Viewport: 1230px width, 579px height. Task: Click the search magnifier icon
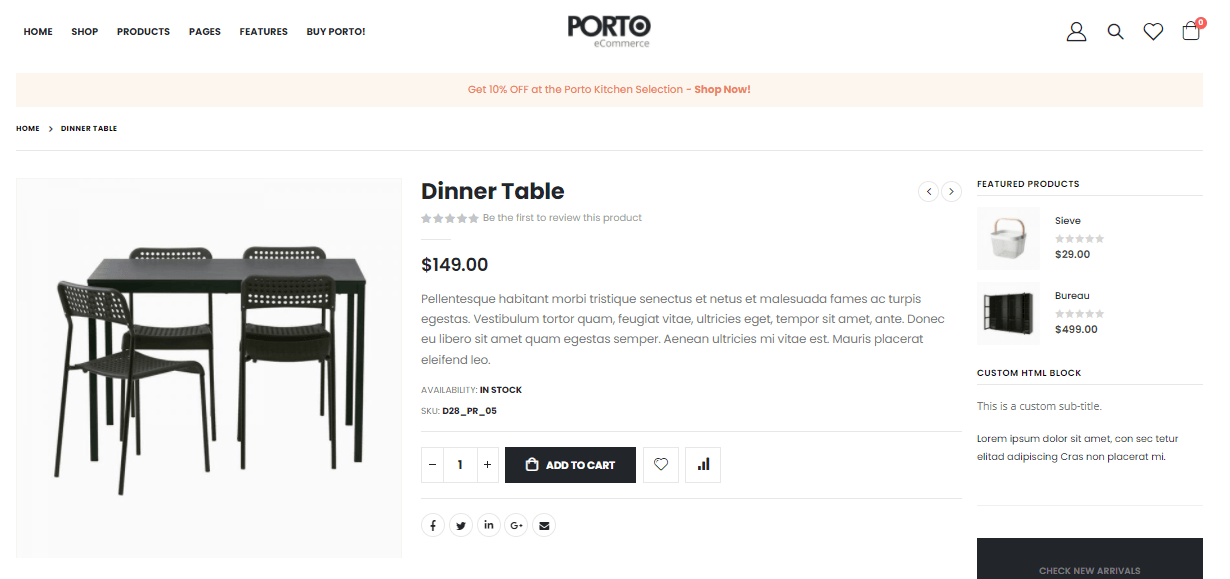point(1115,32)
